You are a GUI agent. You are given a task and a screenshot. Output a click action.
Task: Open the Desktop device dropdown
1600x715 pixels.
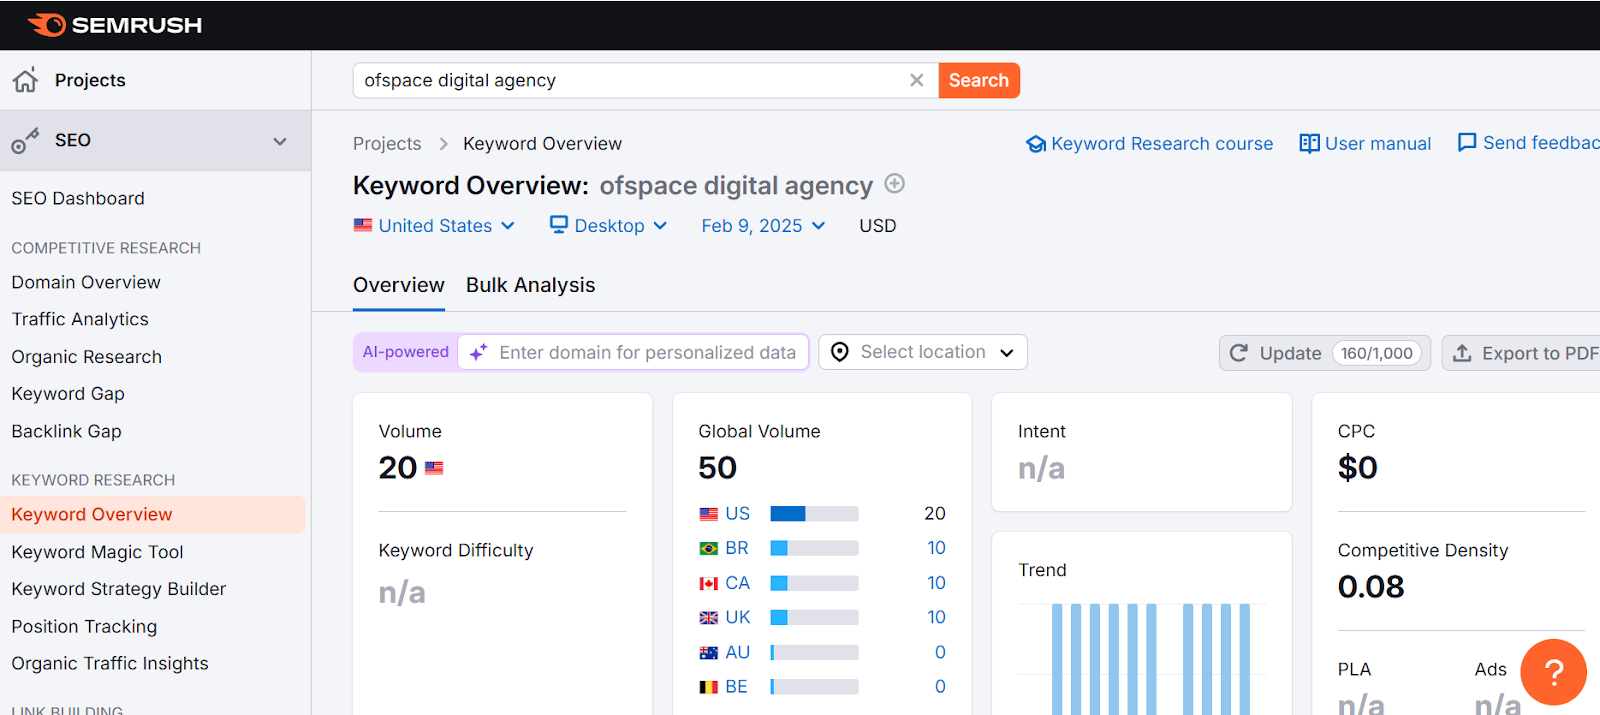[609, 226]
